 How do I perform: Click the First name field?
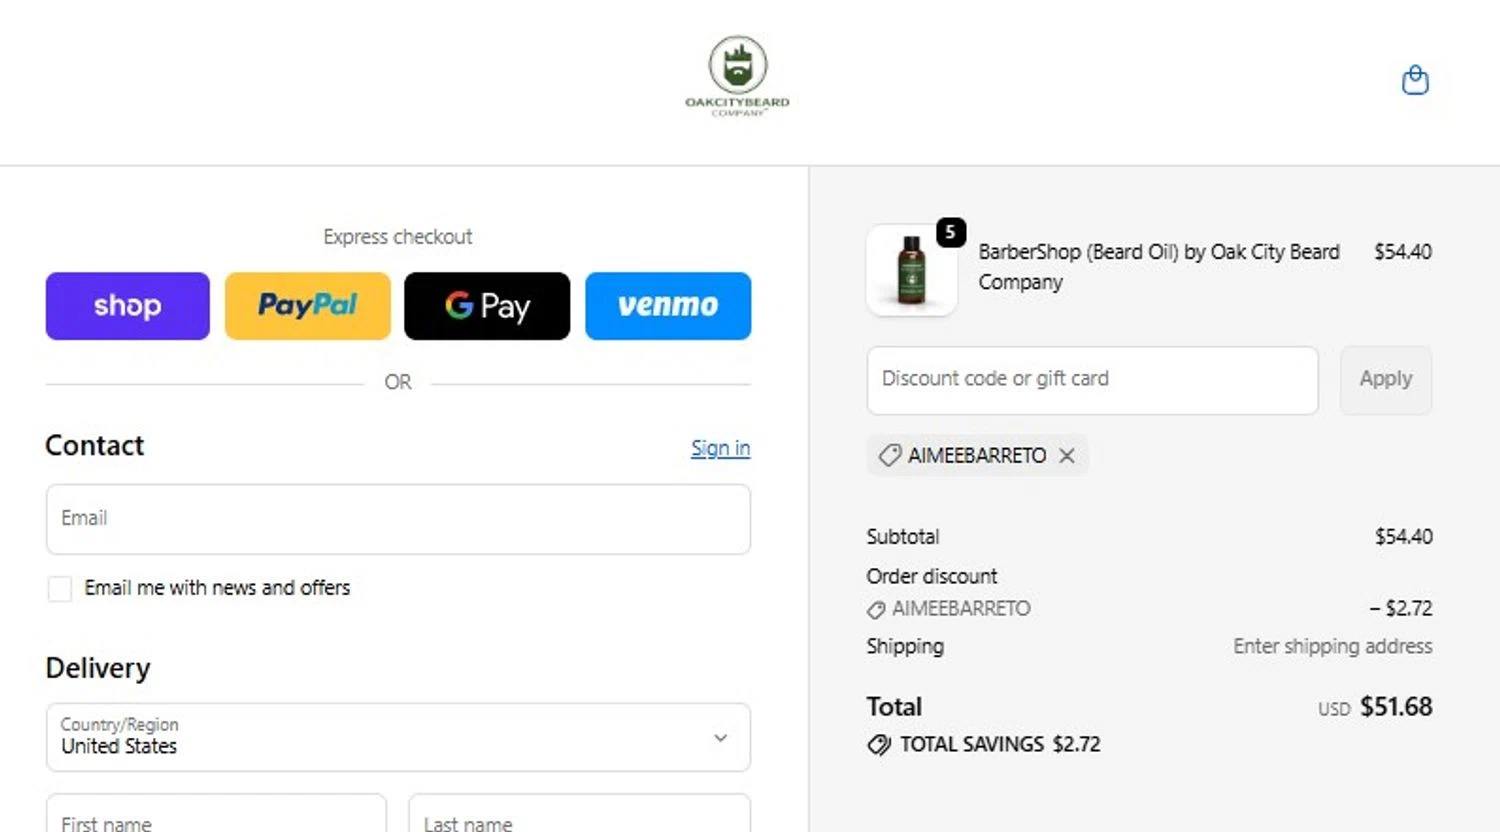click(216, 814)
